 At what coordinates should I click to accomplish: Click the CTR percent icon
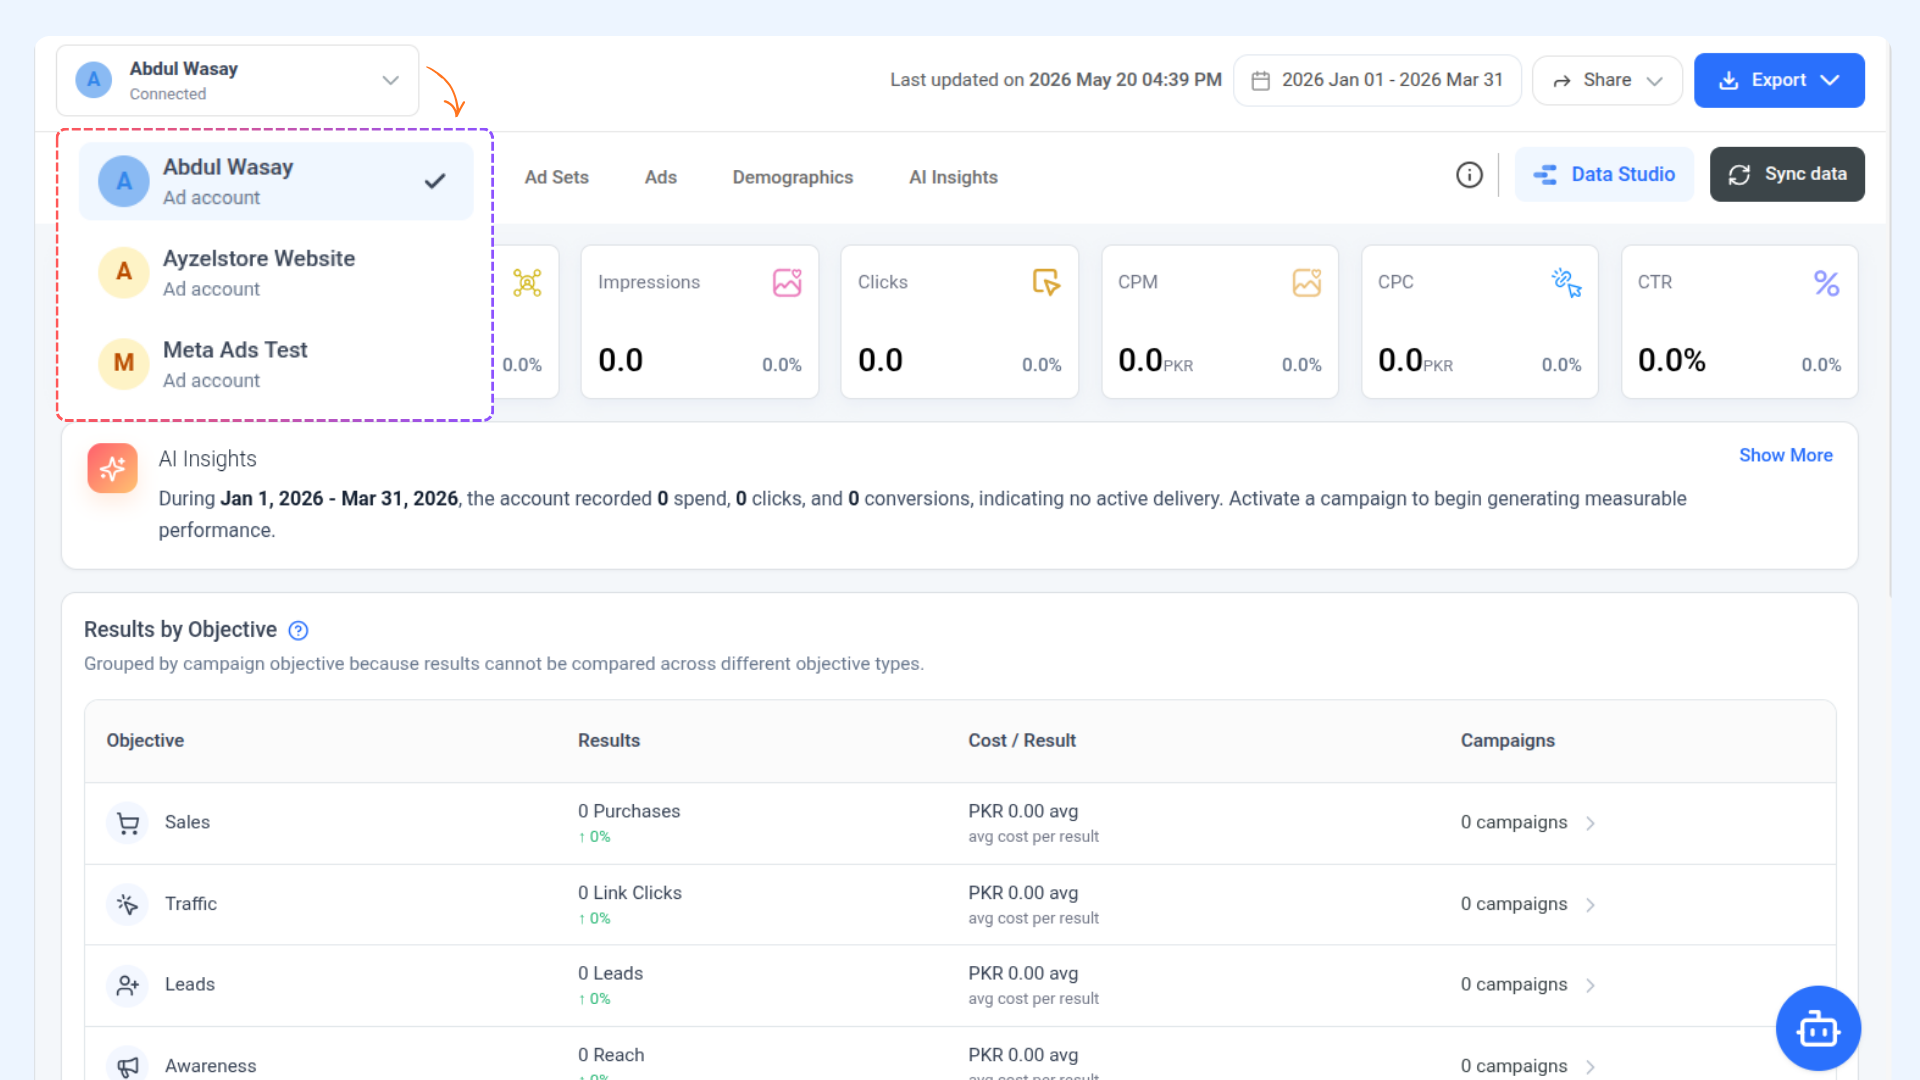coord(1826,283)
